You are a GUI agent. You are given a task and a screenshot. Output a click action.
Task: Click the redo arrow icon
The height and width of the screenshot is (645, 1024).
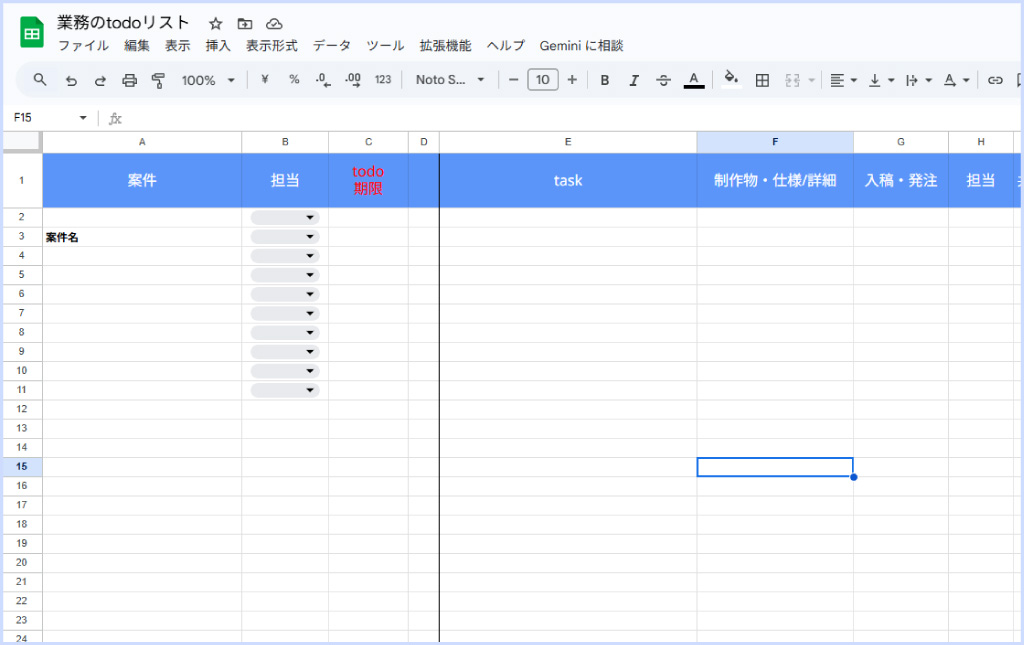click(99, 80)
